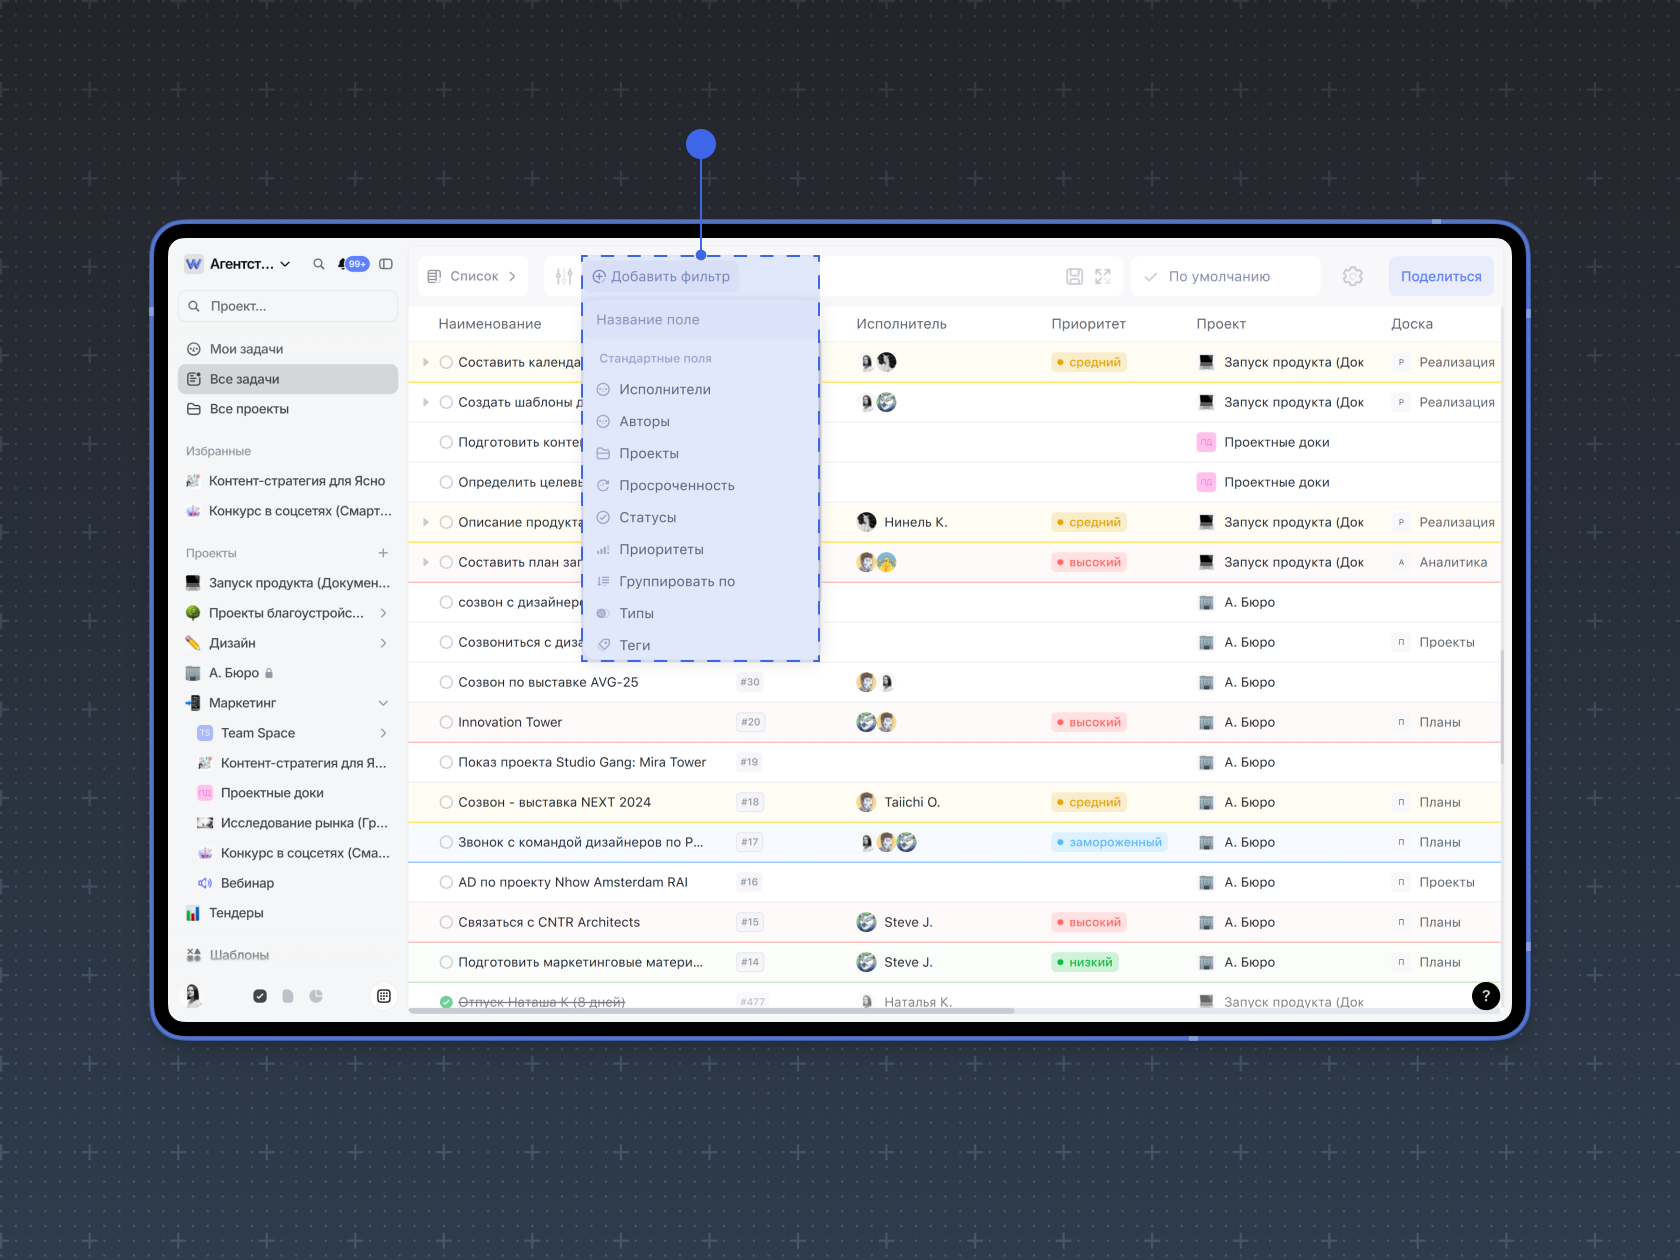The width and height of the screenshot is (1680, 1260).
Task: Click the search magnifier icon in sidebar header
Action: [x=319, y=264]
